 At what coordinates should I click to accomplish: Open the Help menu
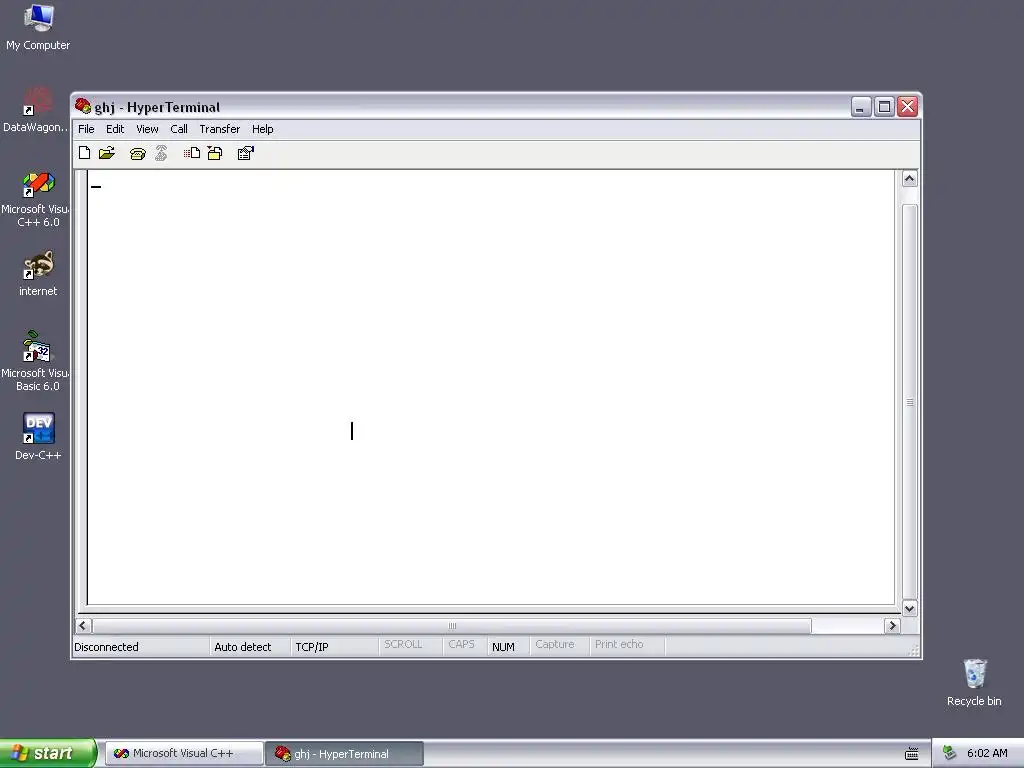point(263,129)
